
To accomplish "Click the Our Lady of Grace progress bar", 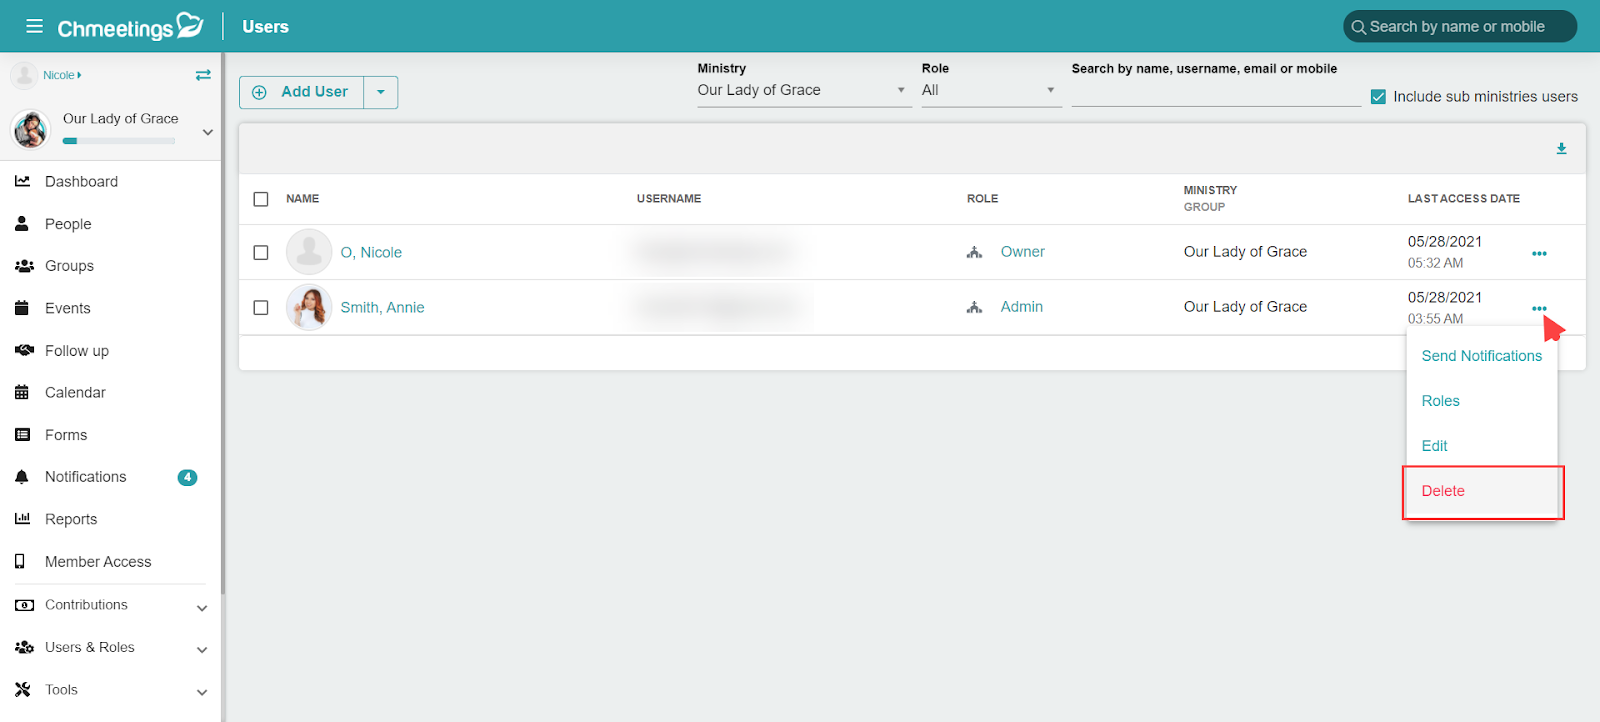I will tap(119, 141).
